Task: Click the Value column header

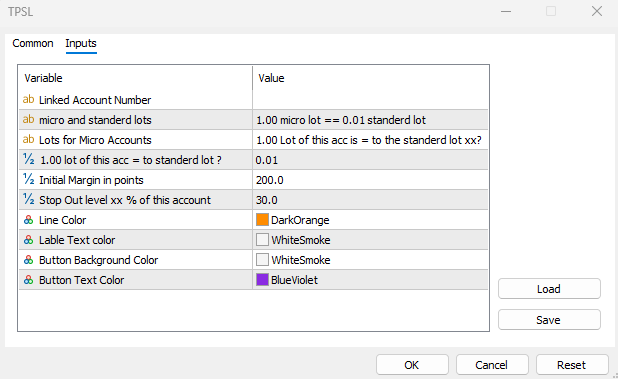Action: point(370,78)
